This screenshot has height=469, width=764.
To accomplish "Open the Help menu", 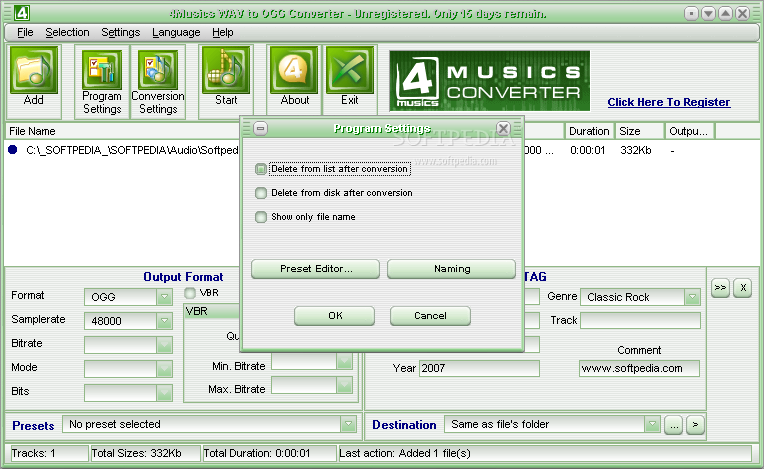I will coord(223,32).
